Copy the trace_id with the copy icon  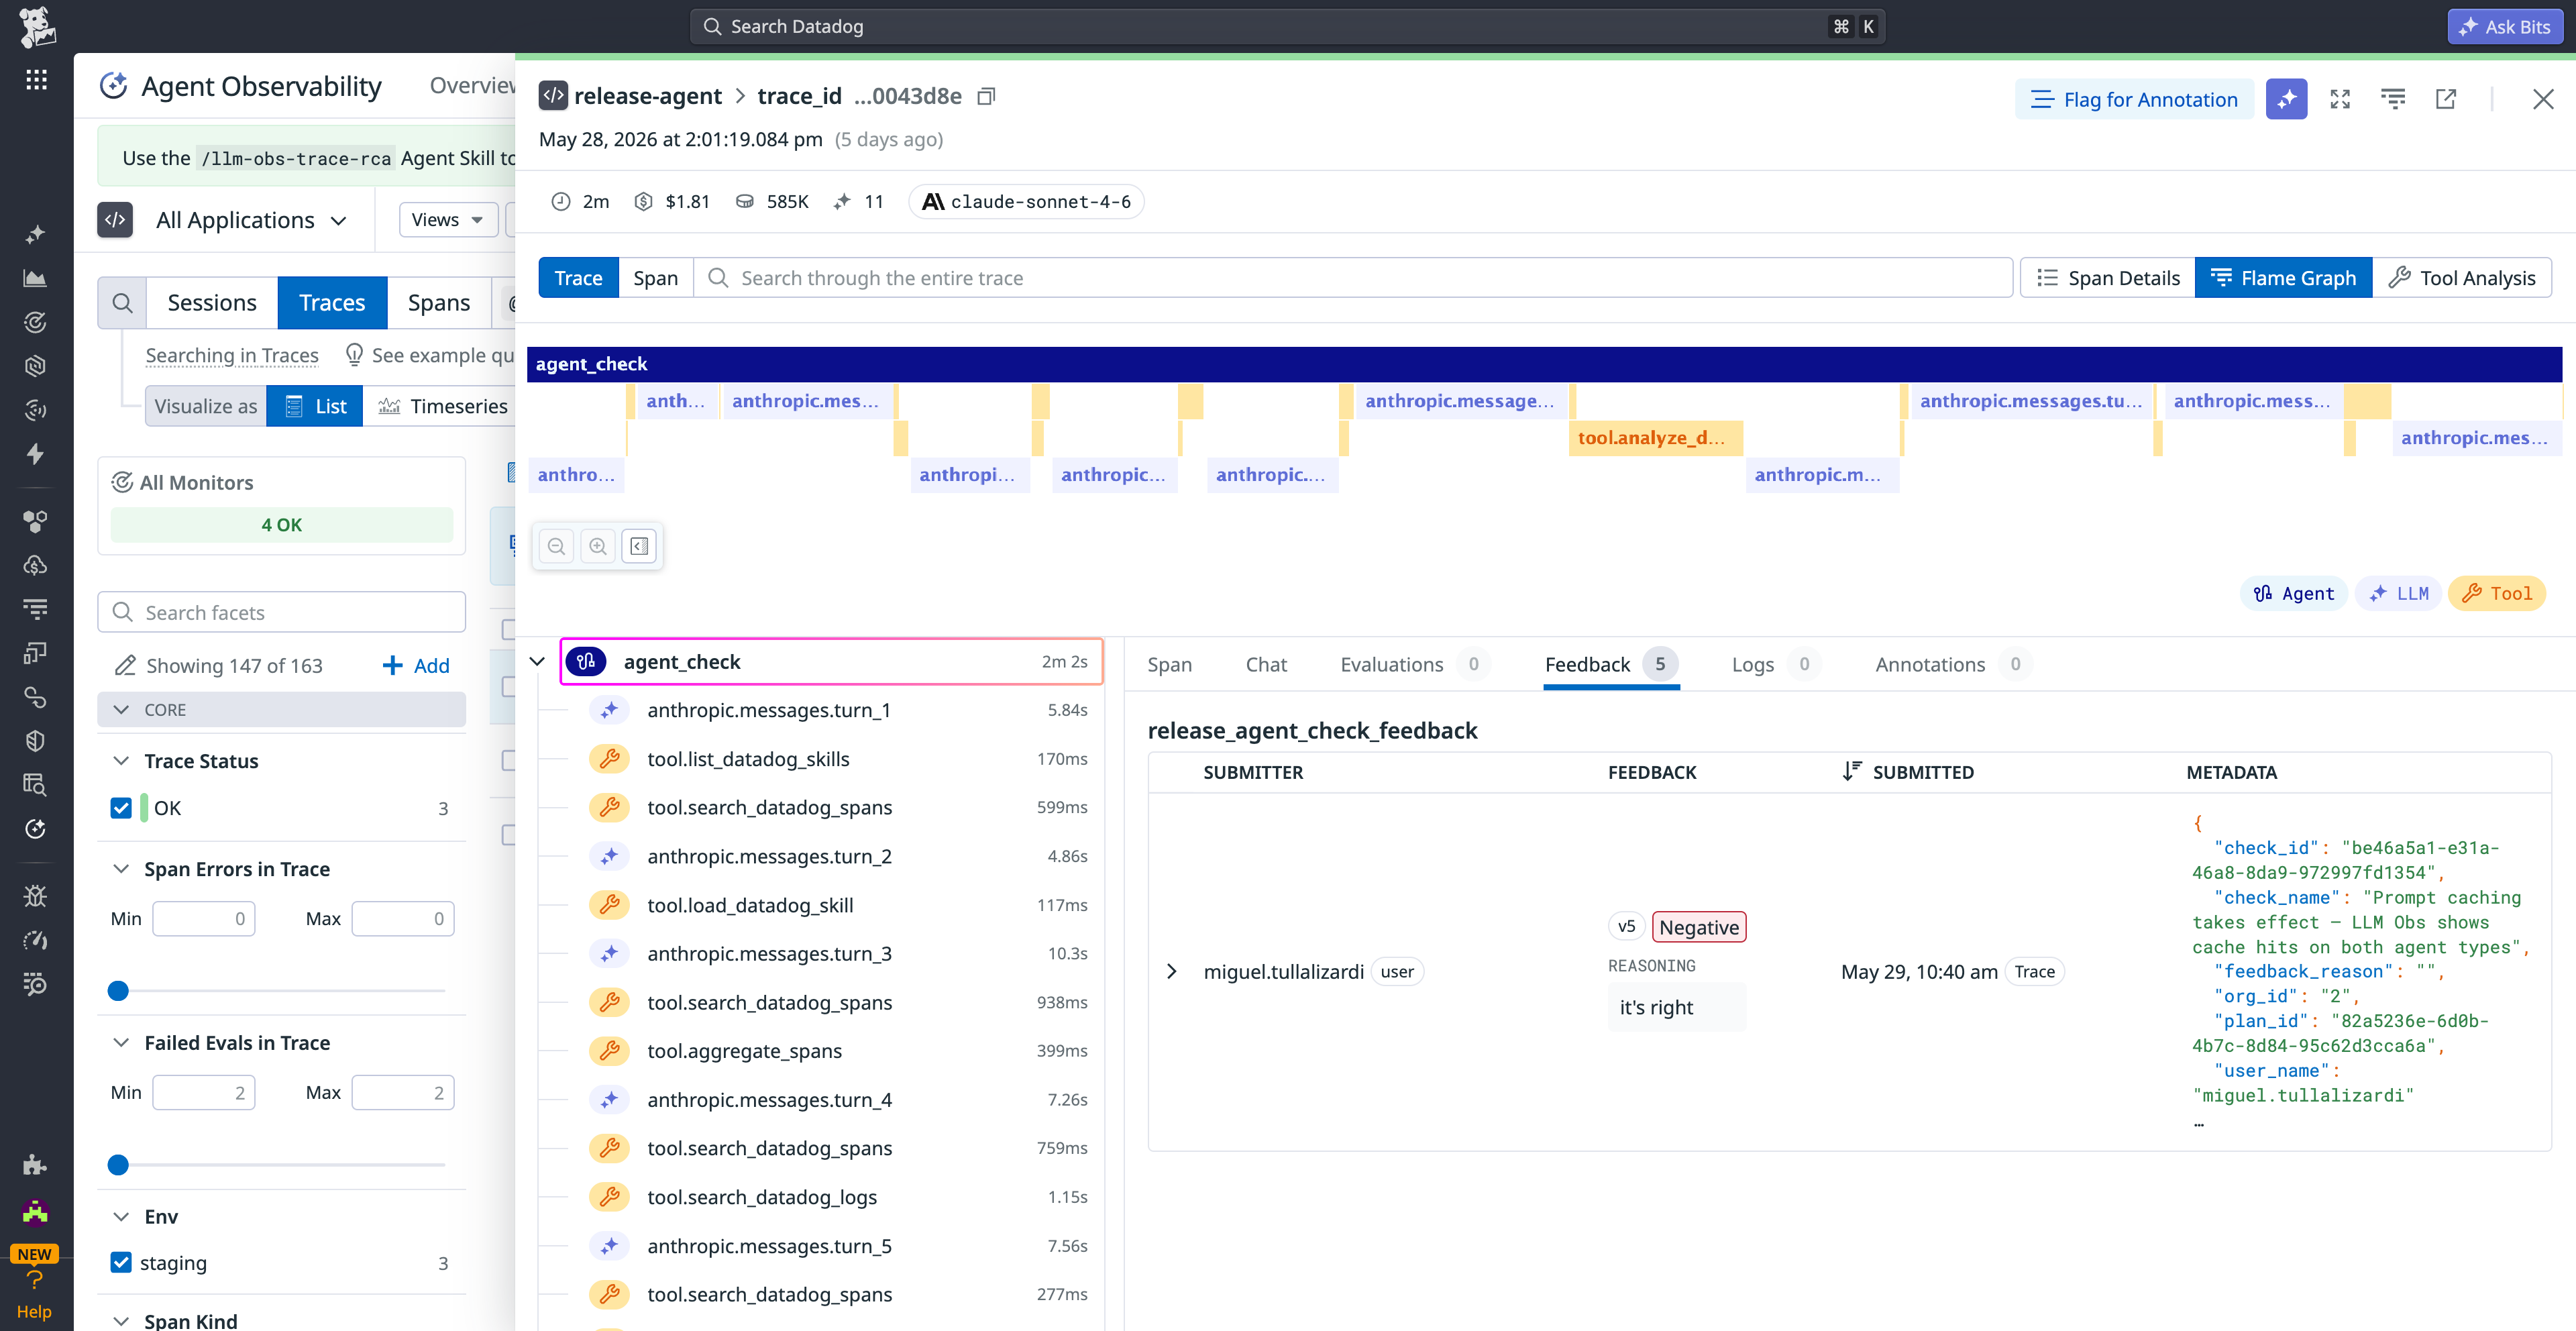coord(986,96)
